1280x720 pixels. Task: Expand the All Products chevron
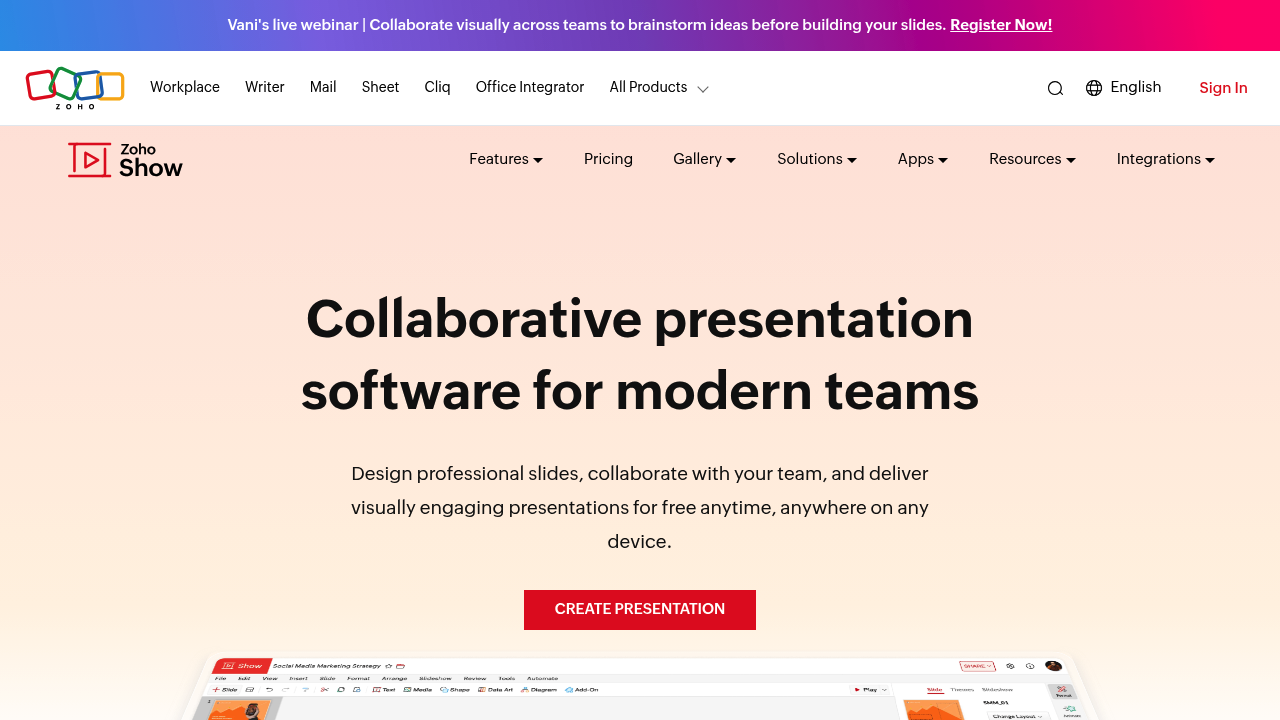click(x=703, y=88)
